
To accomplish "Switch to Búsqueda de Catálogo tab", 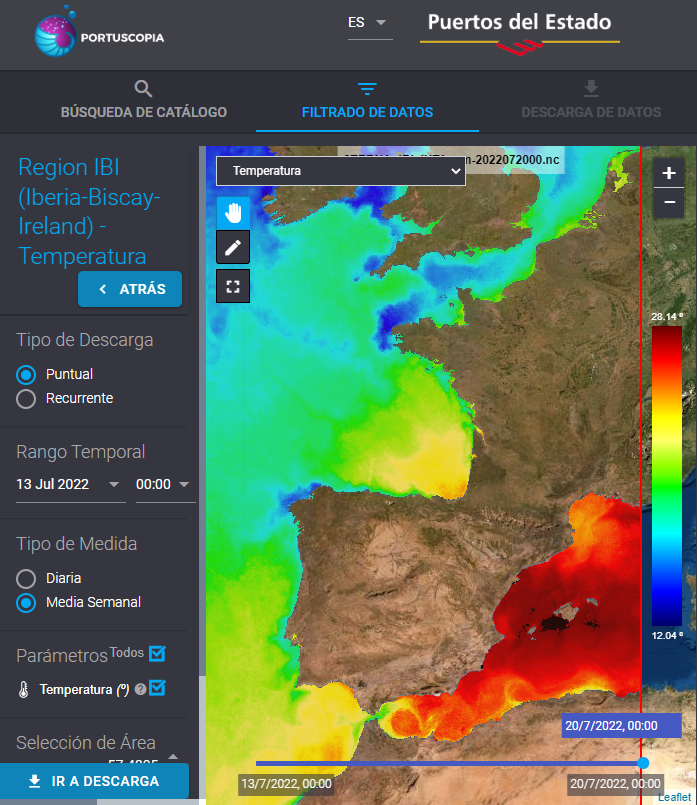I will click(144, 101).
